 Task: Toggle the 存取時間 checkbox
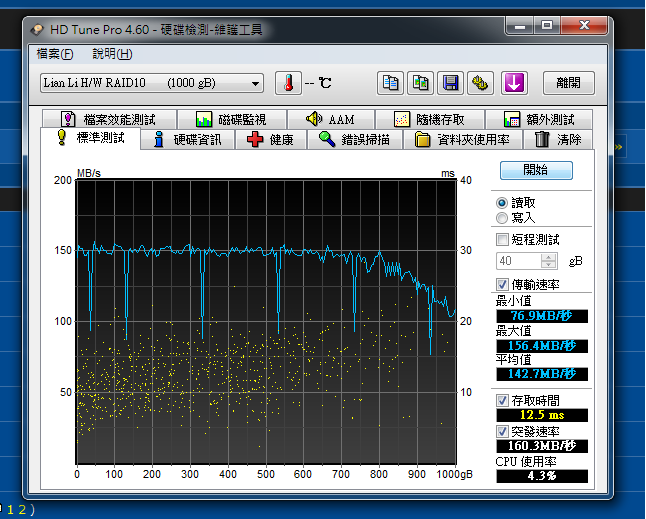502,400
